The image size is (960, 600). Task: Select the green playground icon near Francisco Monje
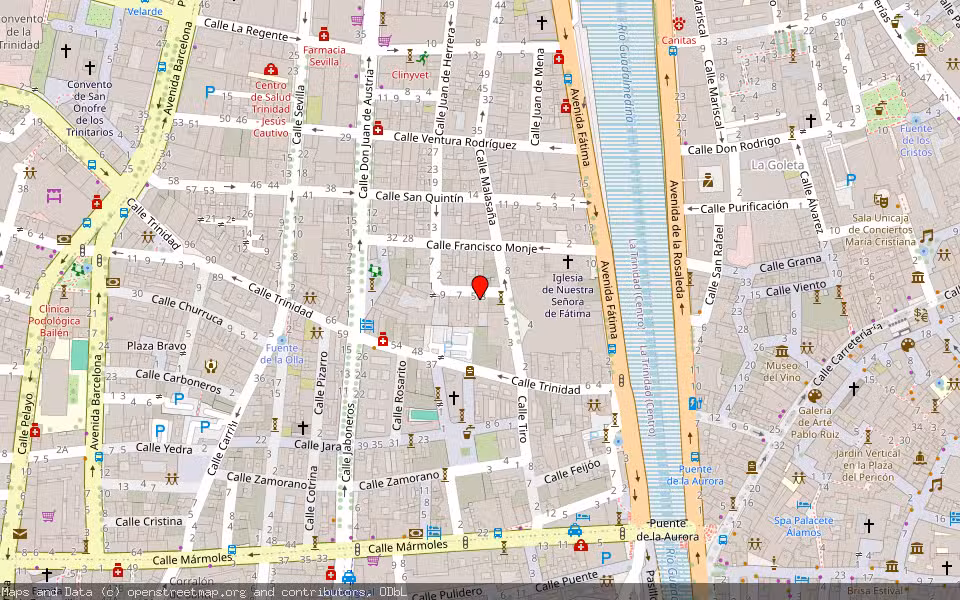tap(375, 271)
